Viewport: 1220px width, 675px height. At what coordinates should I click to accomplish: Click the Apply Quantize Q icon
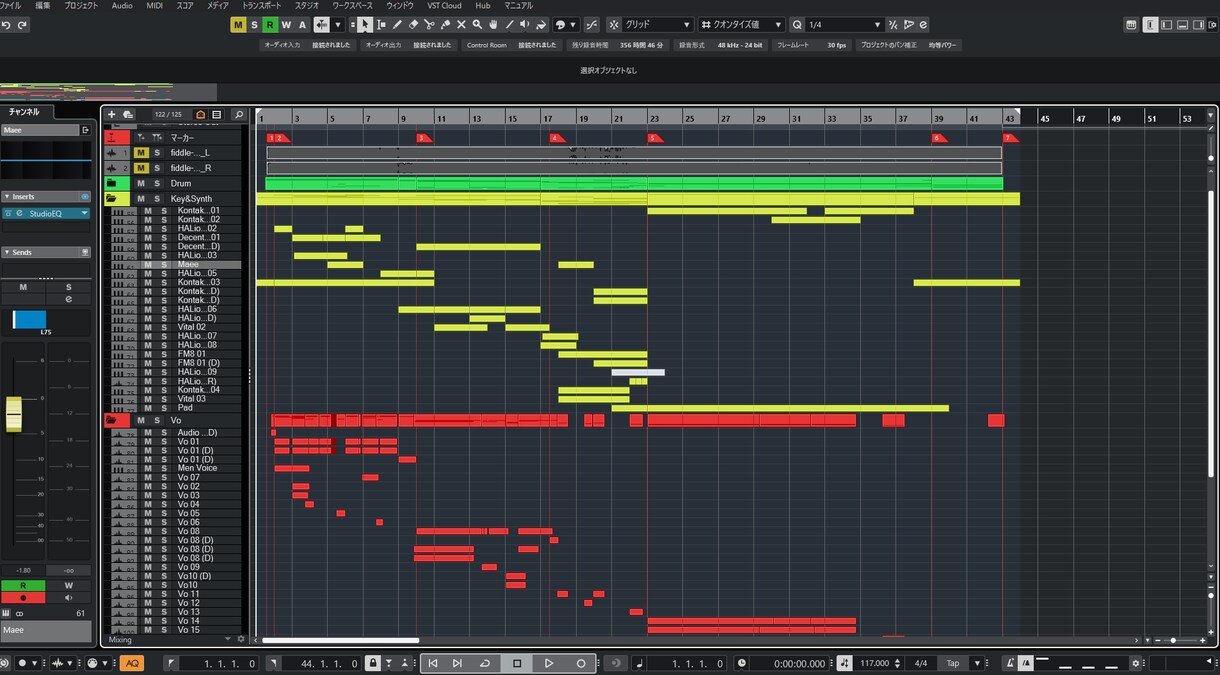(x=797, y=24)
